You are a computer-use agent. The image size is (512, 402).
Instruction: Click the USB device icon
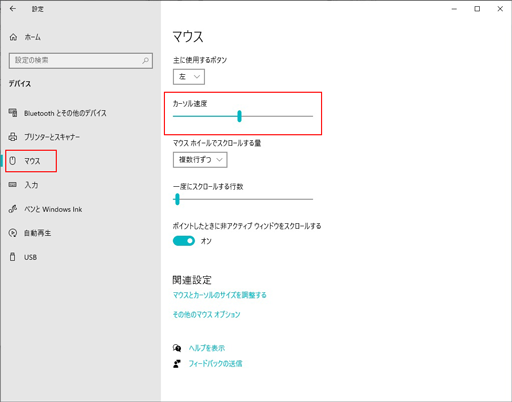pyautogui.click(x=13, y=257)
